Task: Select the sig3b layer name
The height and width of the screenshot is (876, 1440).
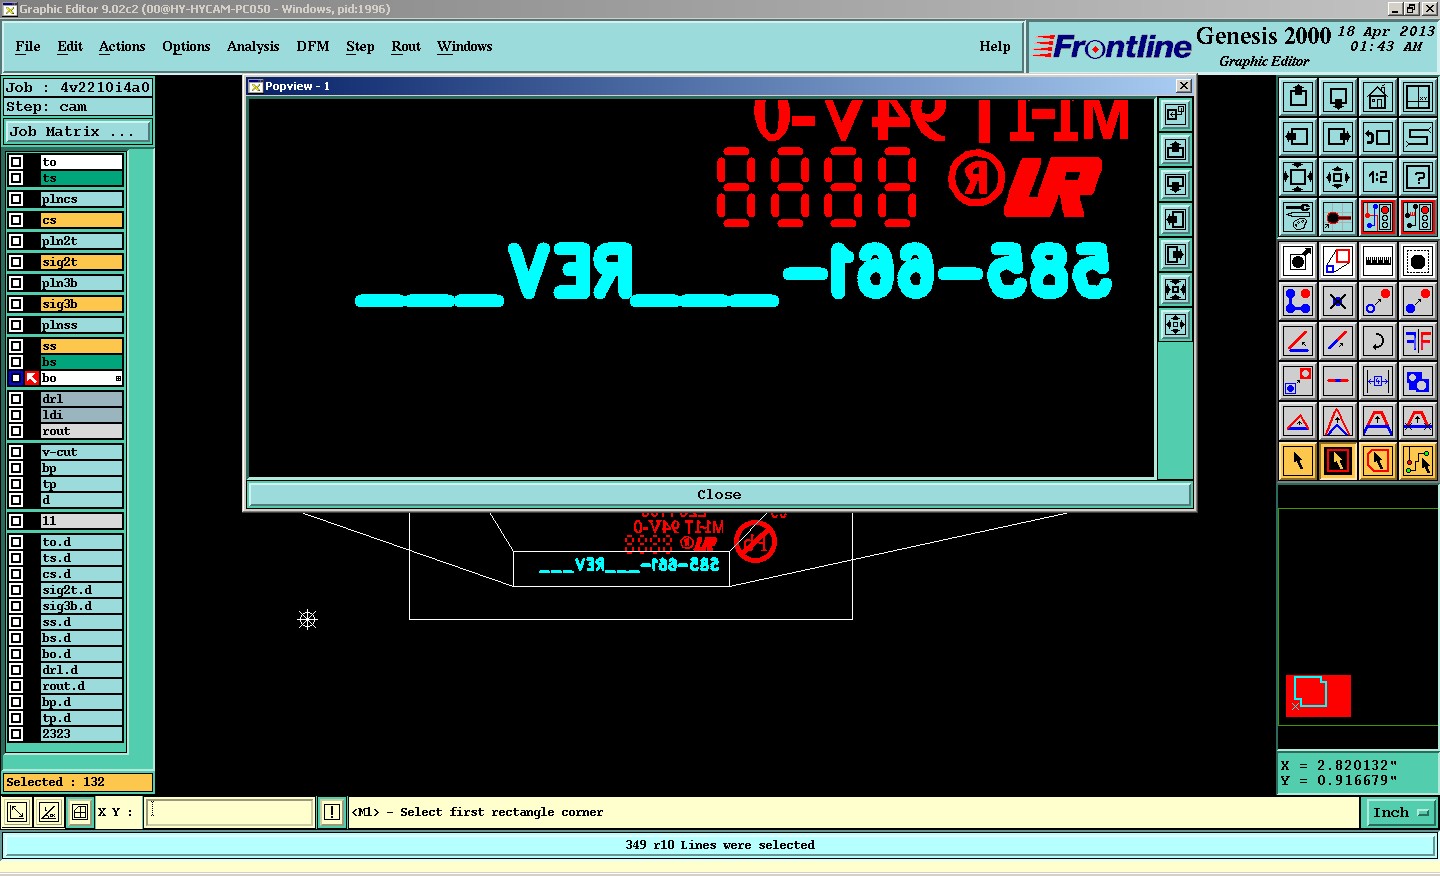Action: pyautogui.click(x=81, y=304)
